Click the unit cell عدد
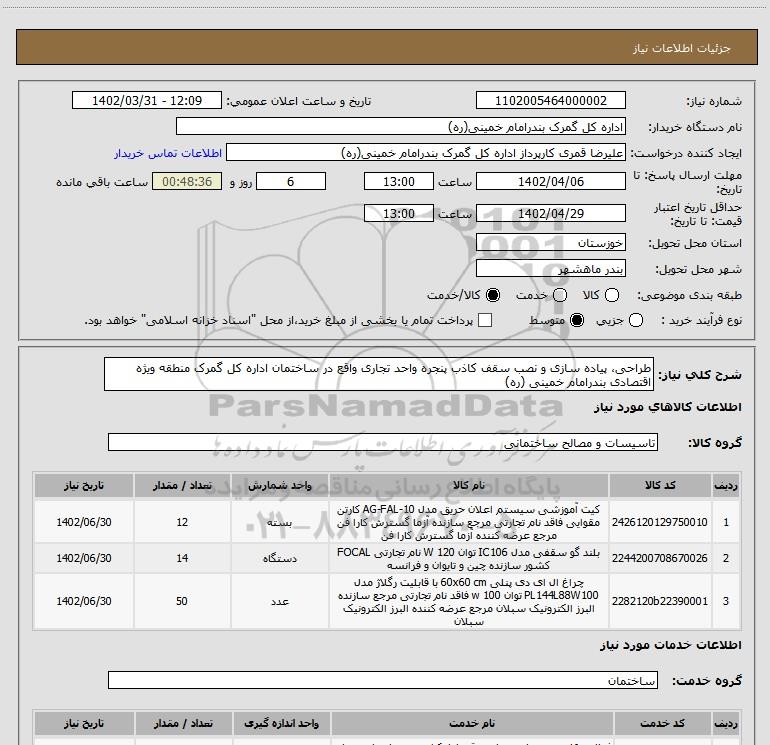 (x=279, y=601)
